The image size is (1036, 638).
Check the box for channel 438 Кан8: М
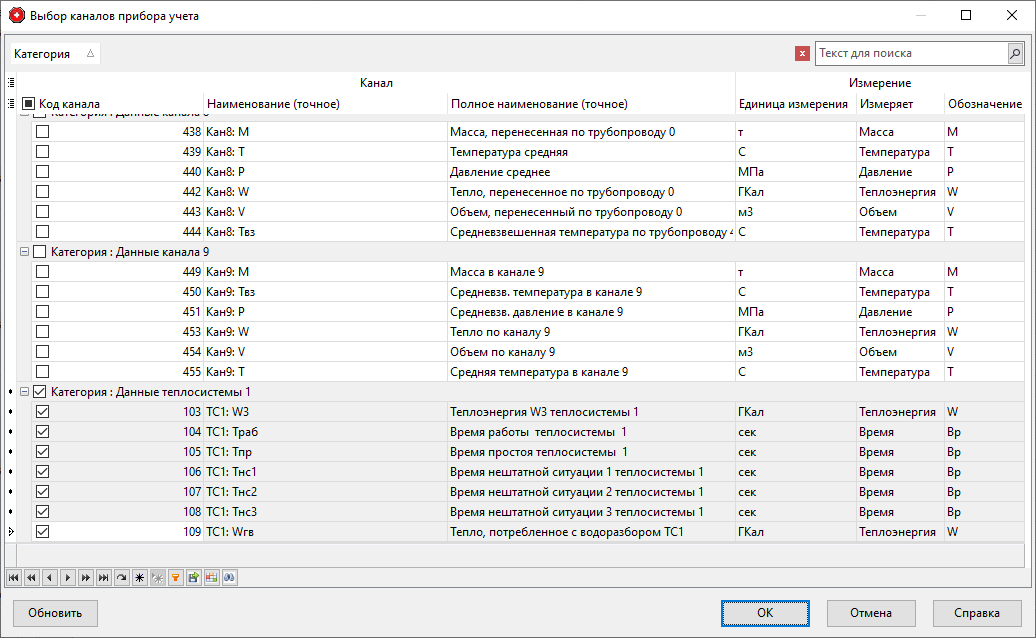coord(42,132)
